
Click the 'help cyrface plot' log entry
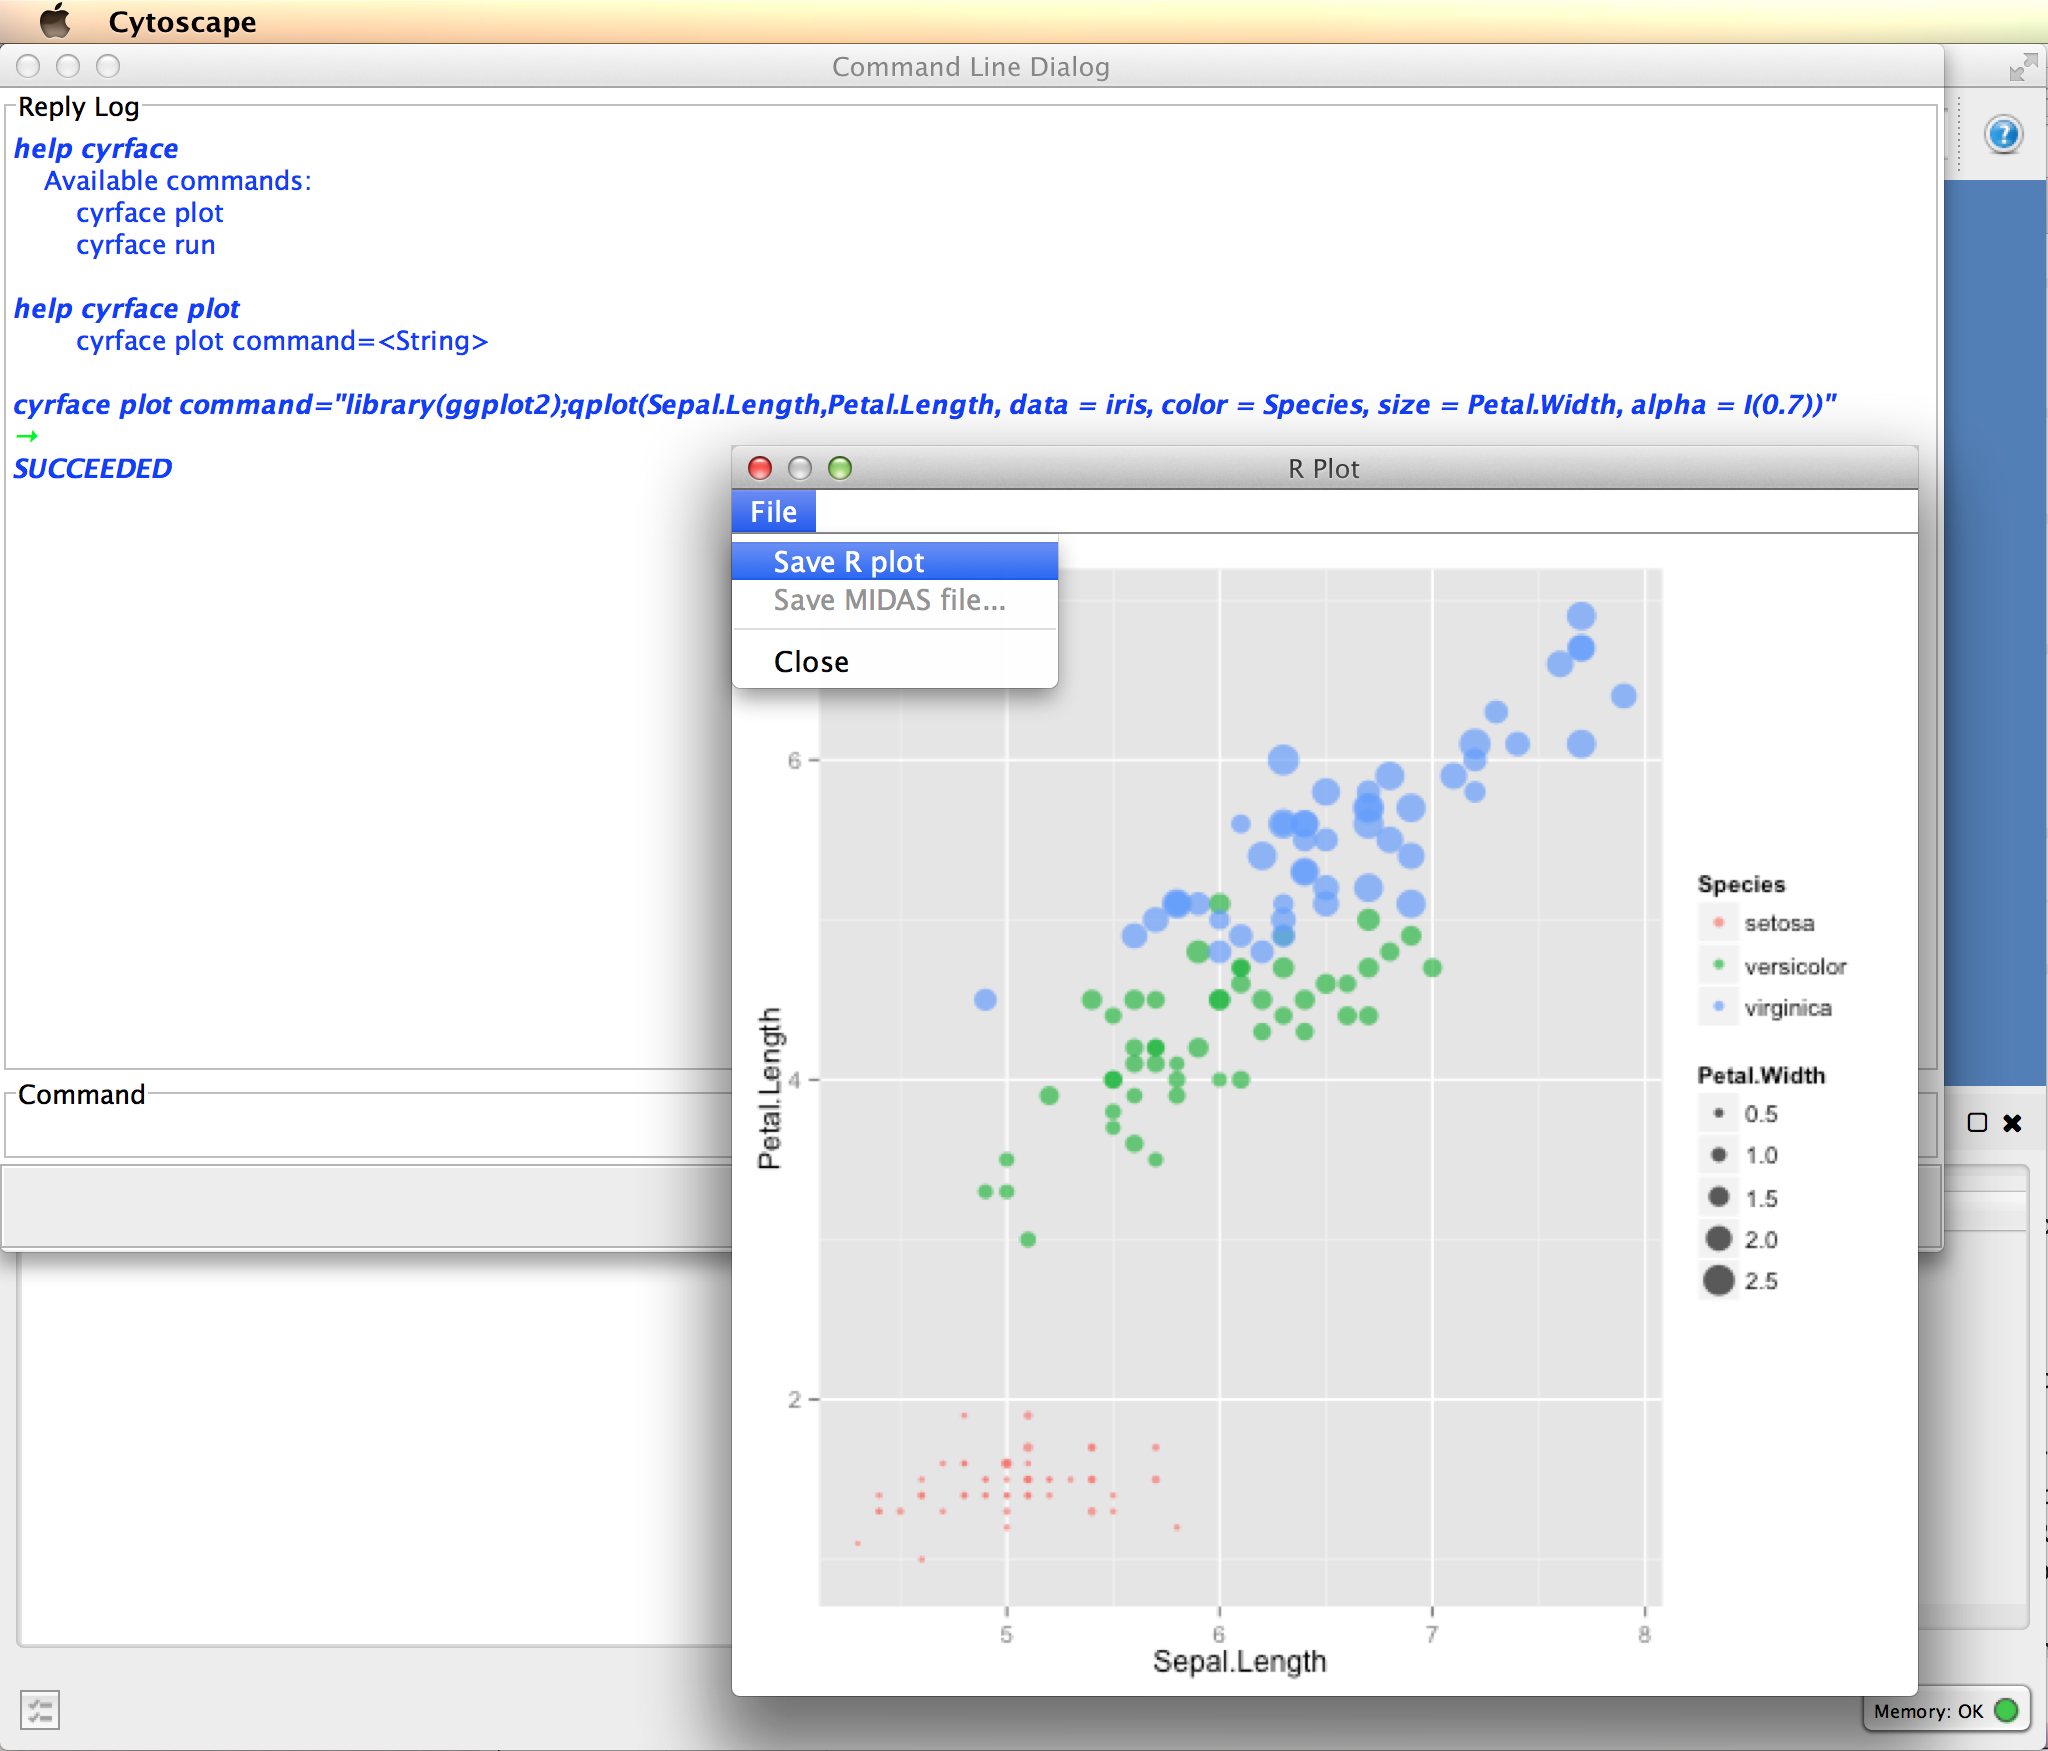click(x=127, y=308)
